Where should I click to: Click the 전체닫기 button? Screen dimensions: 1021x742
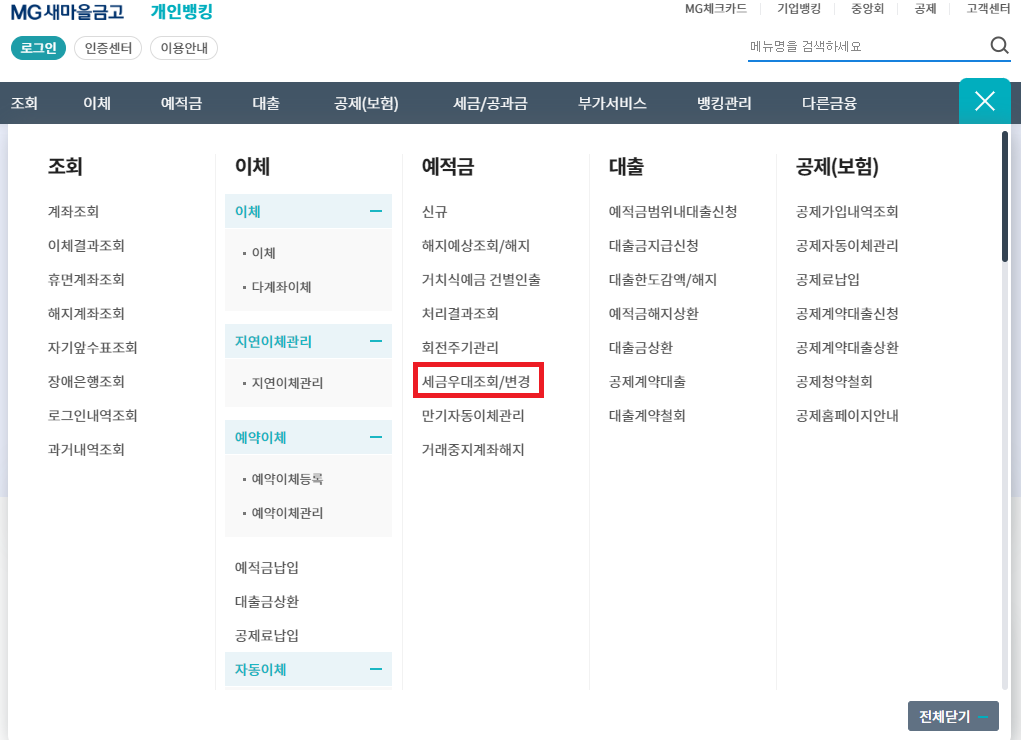pos(953,716)
